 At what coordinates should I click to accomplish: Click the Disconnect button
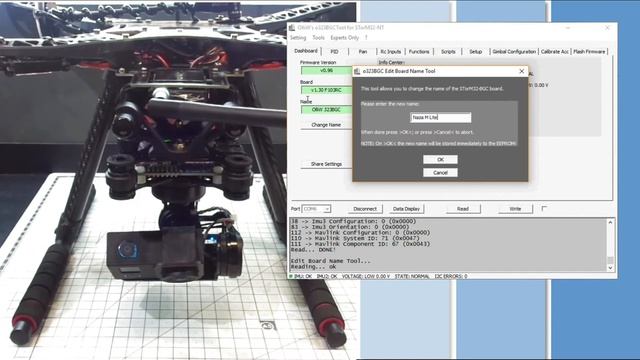pyautogui.click(x=365, y=209)
